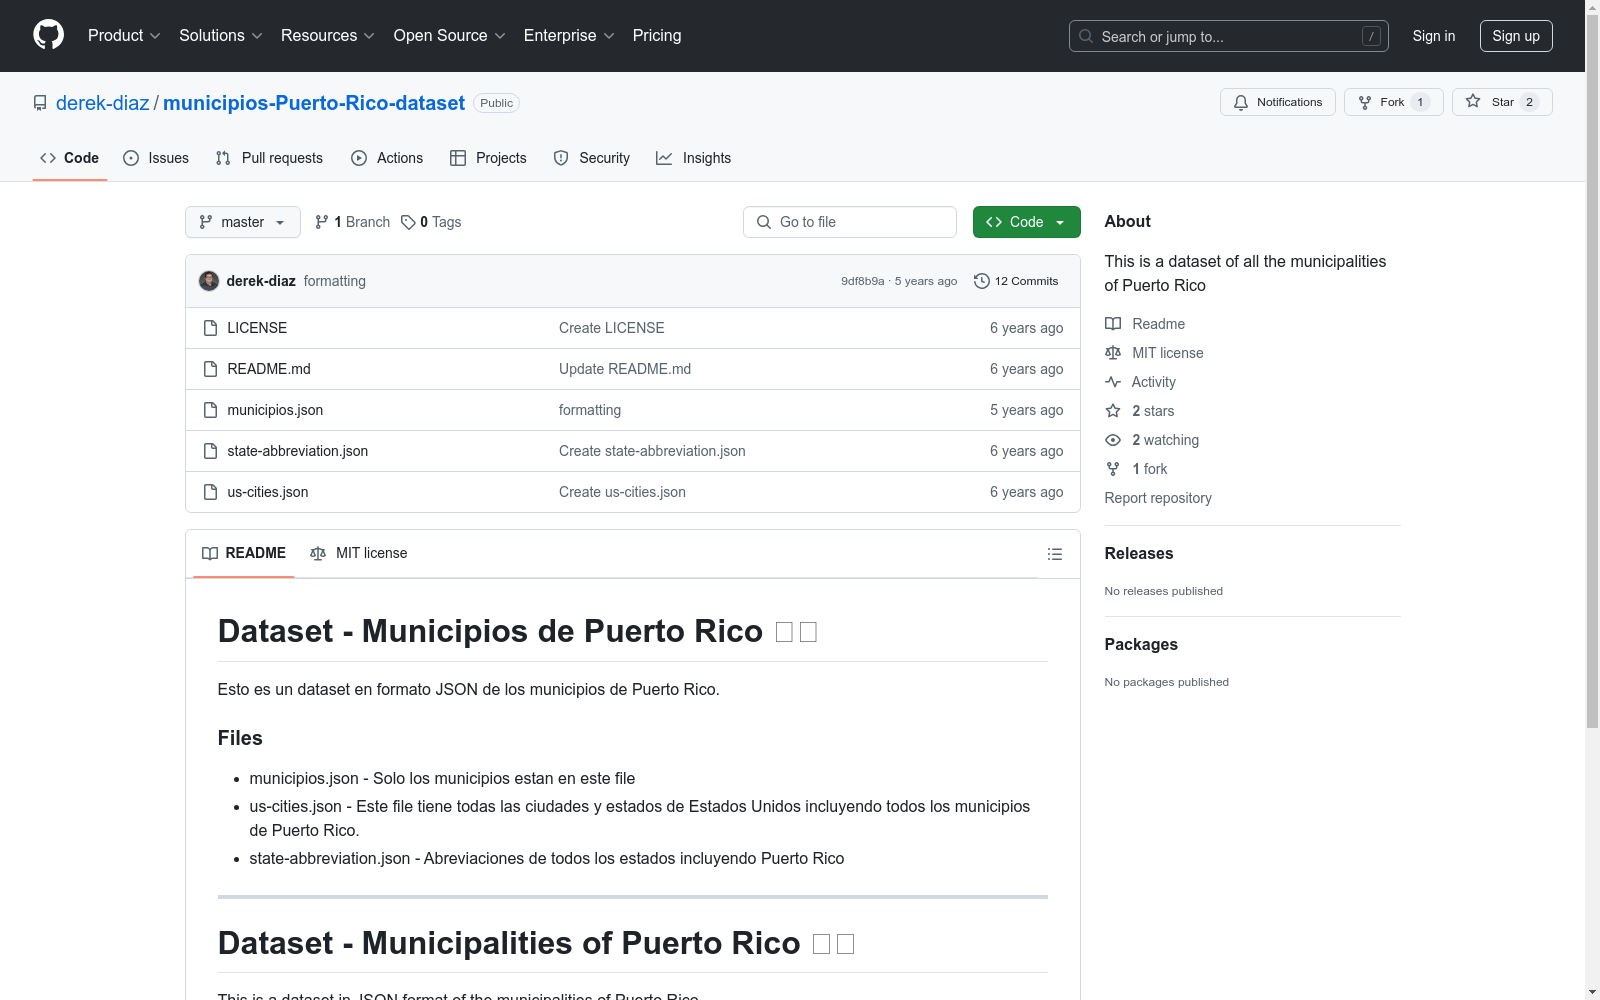Click the README.md file icon
This screenshot has height=1000, width=1600.
210,369
